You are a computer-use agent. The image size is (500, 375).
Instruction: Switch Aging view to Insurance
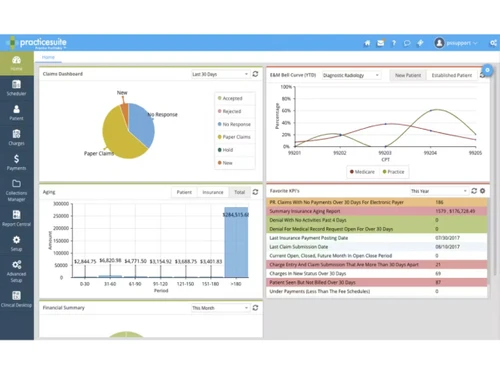(213, 192)
